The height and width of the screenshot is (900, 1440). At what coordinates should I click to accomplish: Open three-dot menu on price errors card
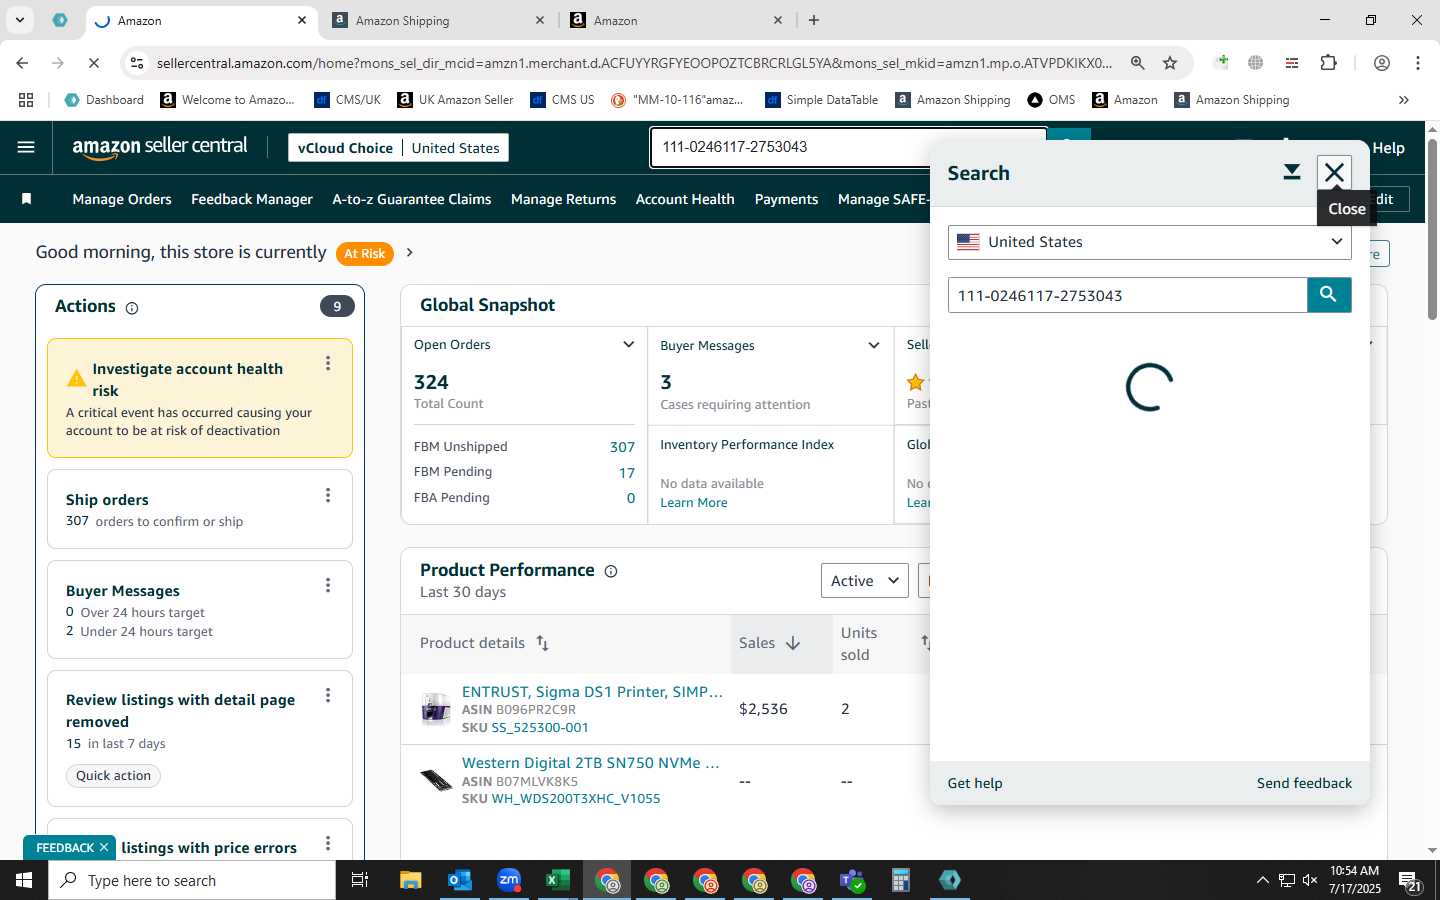[328, 845]
